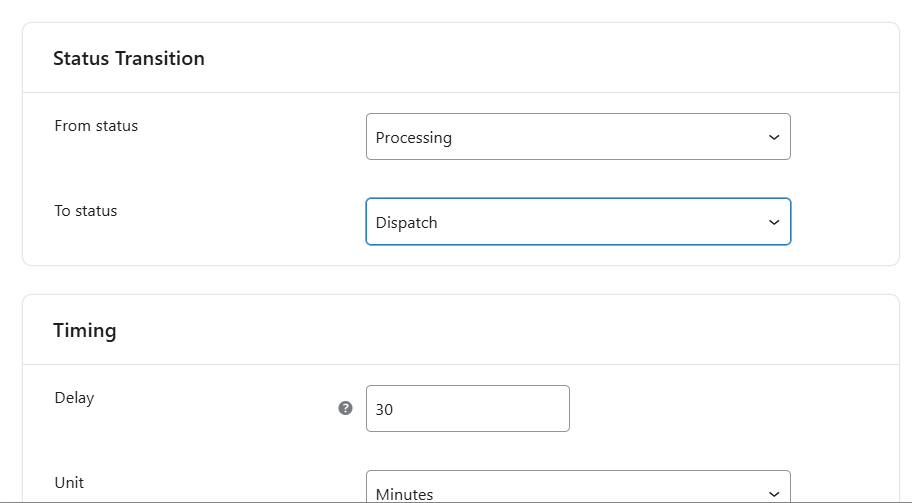The width and height of the screenshot is (912, 503).
Task: Open the Unit dropdown showing Minutes
Action: (578, 489)
